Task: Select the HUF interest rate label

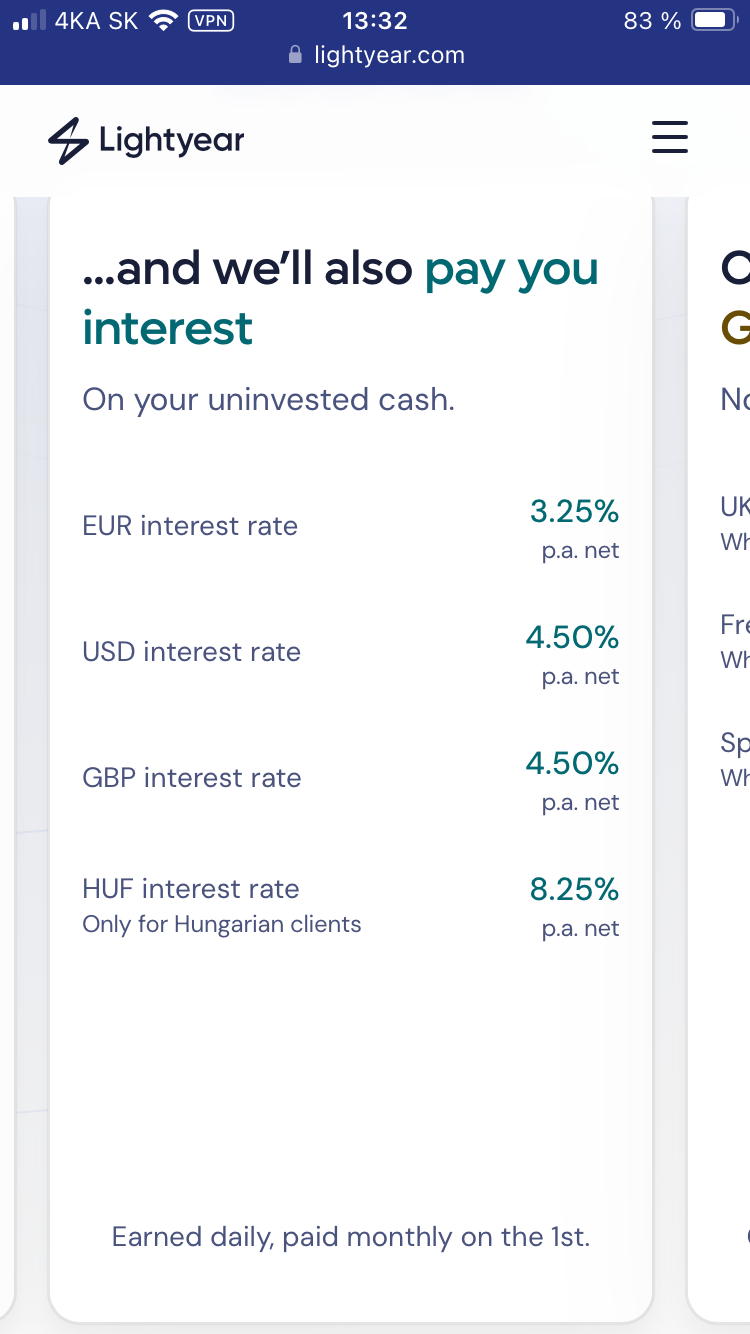Action: click(x=191, y=889)
